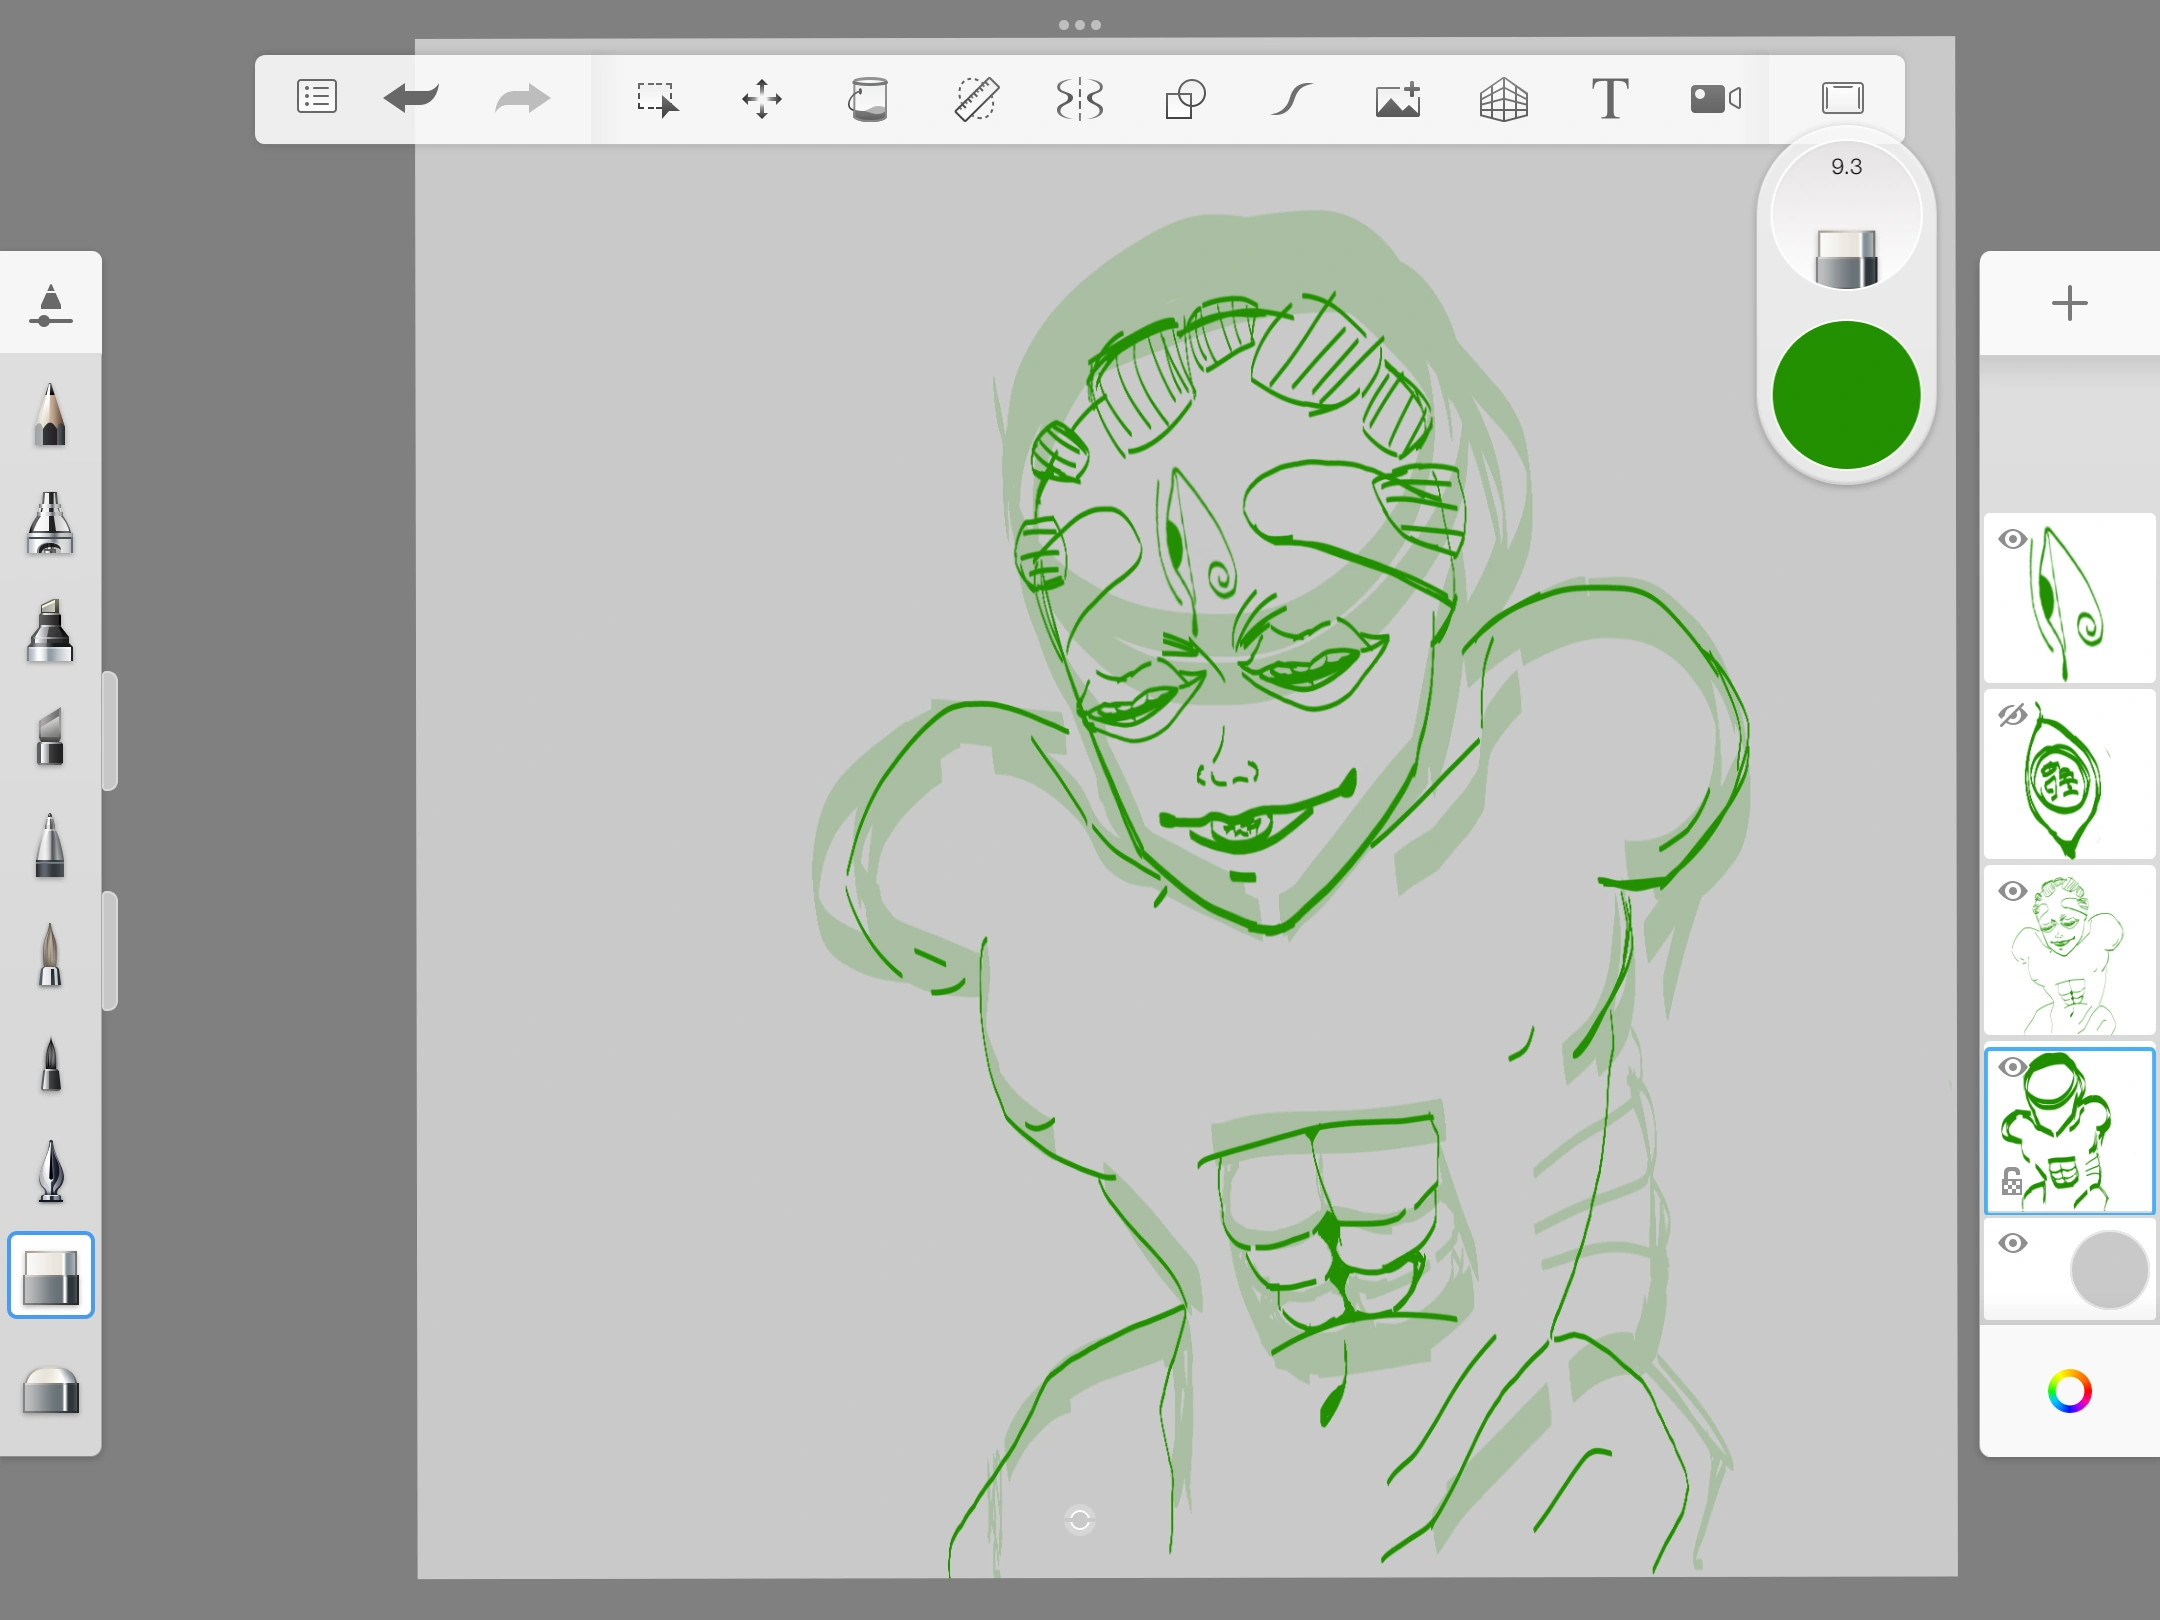Screen dimensions: 2160x1620
Task: Undo the last stroke
Action: [411, 98]
